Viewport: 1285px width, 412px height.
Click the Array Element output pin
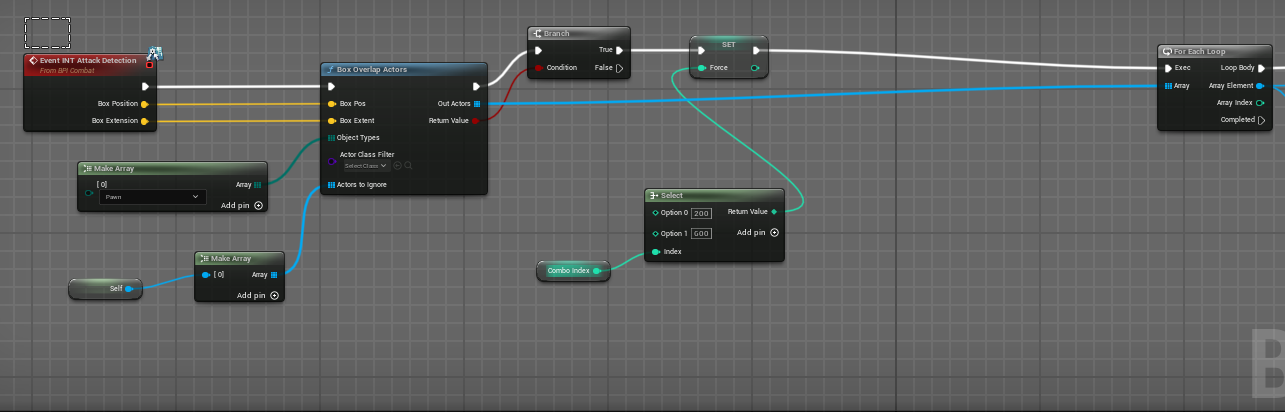point(1261,86)
